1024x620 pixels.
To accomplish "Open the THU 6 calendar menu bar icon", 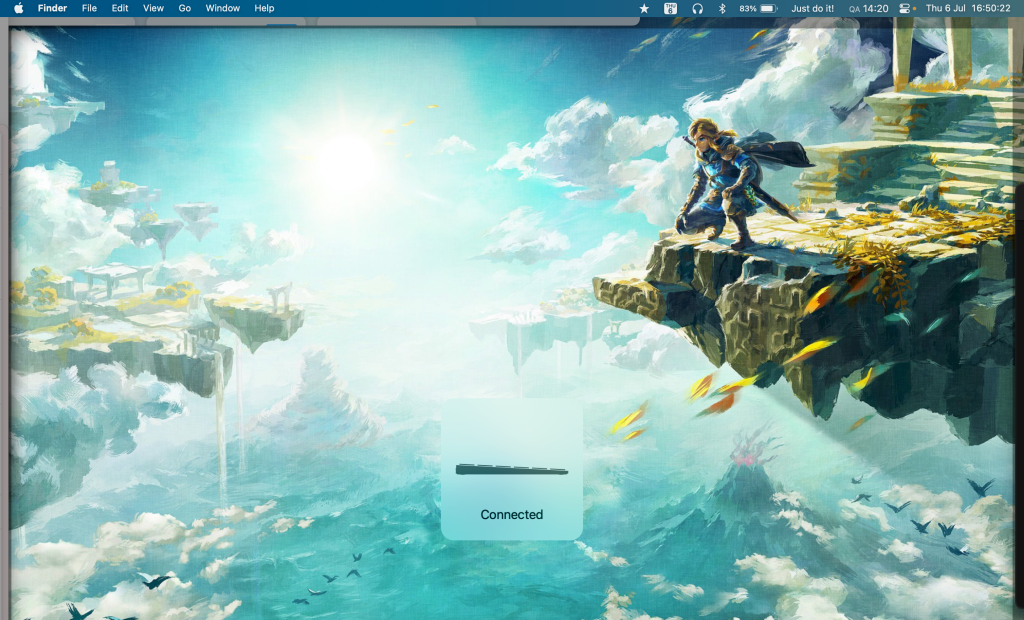I will click(670, 8).
